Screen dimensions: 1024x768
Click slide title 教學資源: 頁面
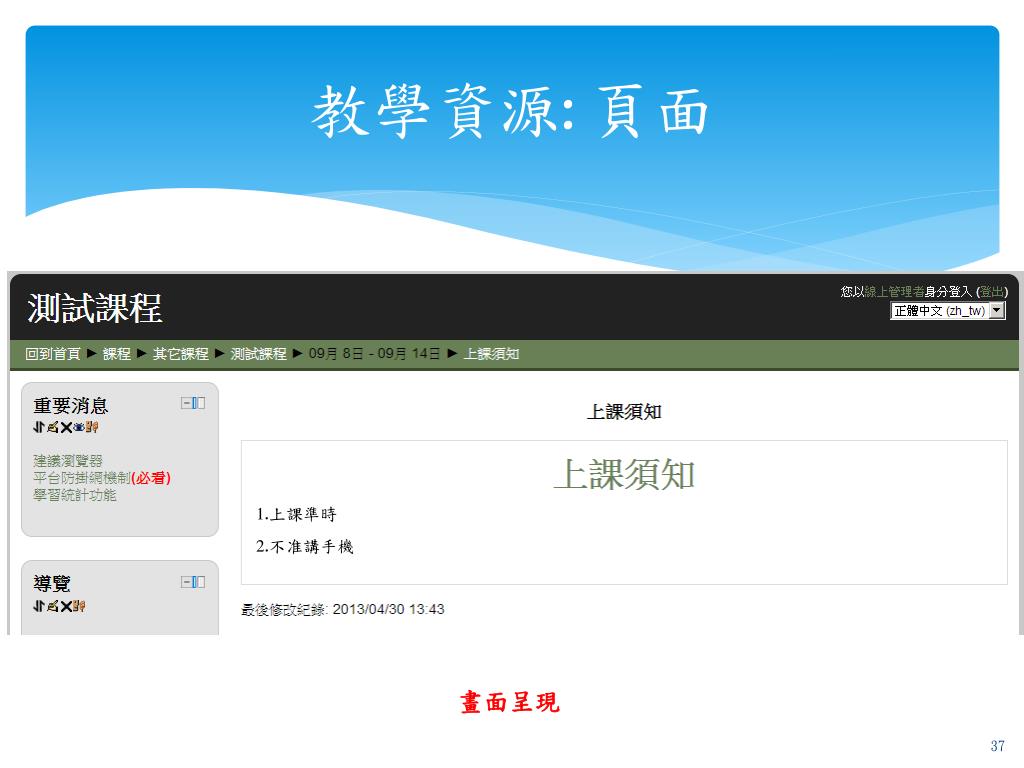511,112
